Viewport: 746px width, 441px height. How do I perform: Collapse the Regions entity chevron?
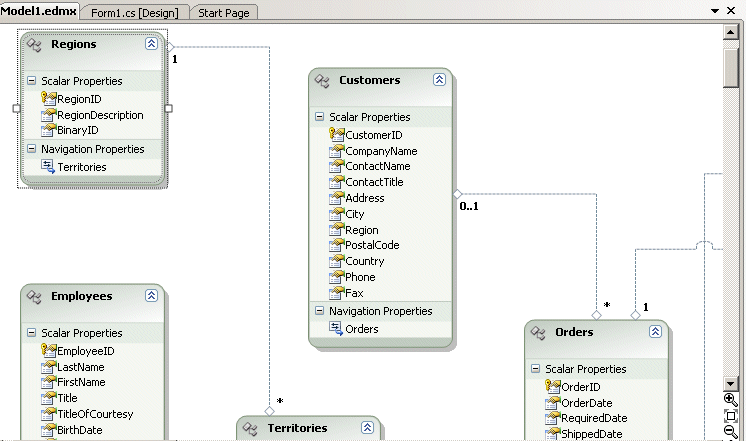tap(151, 44)
